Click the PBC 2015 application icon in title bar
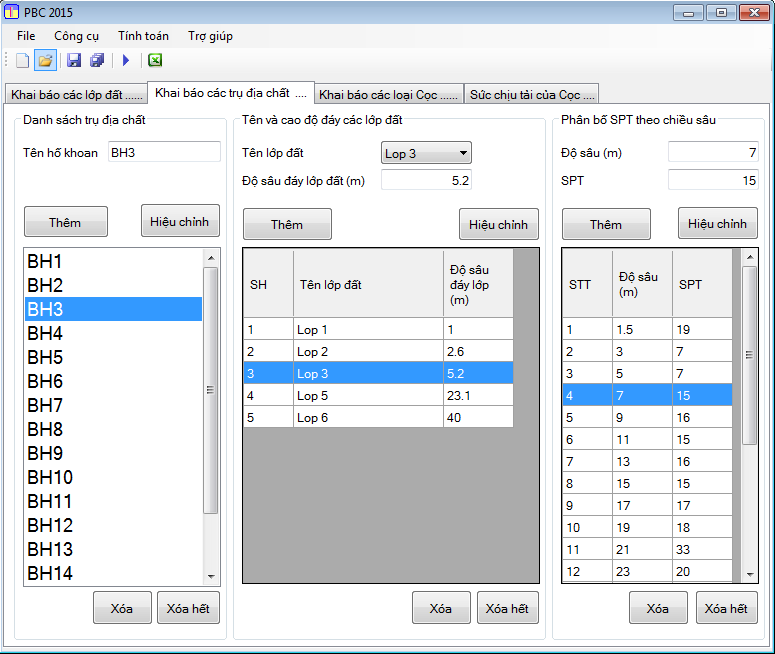Viewport: 775px width, 654px height. pos(11,12)
